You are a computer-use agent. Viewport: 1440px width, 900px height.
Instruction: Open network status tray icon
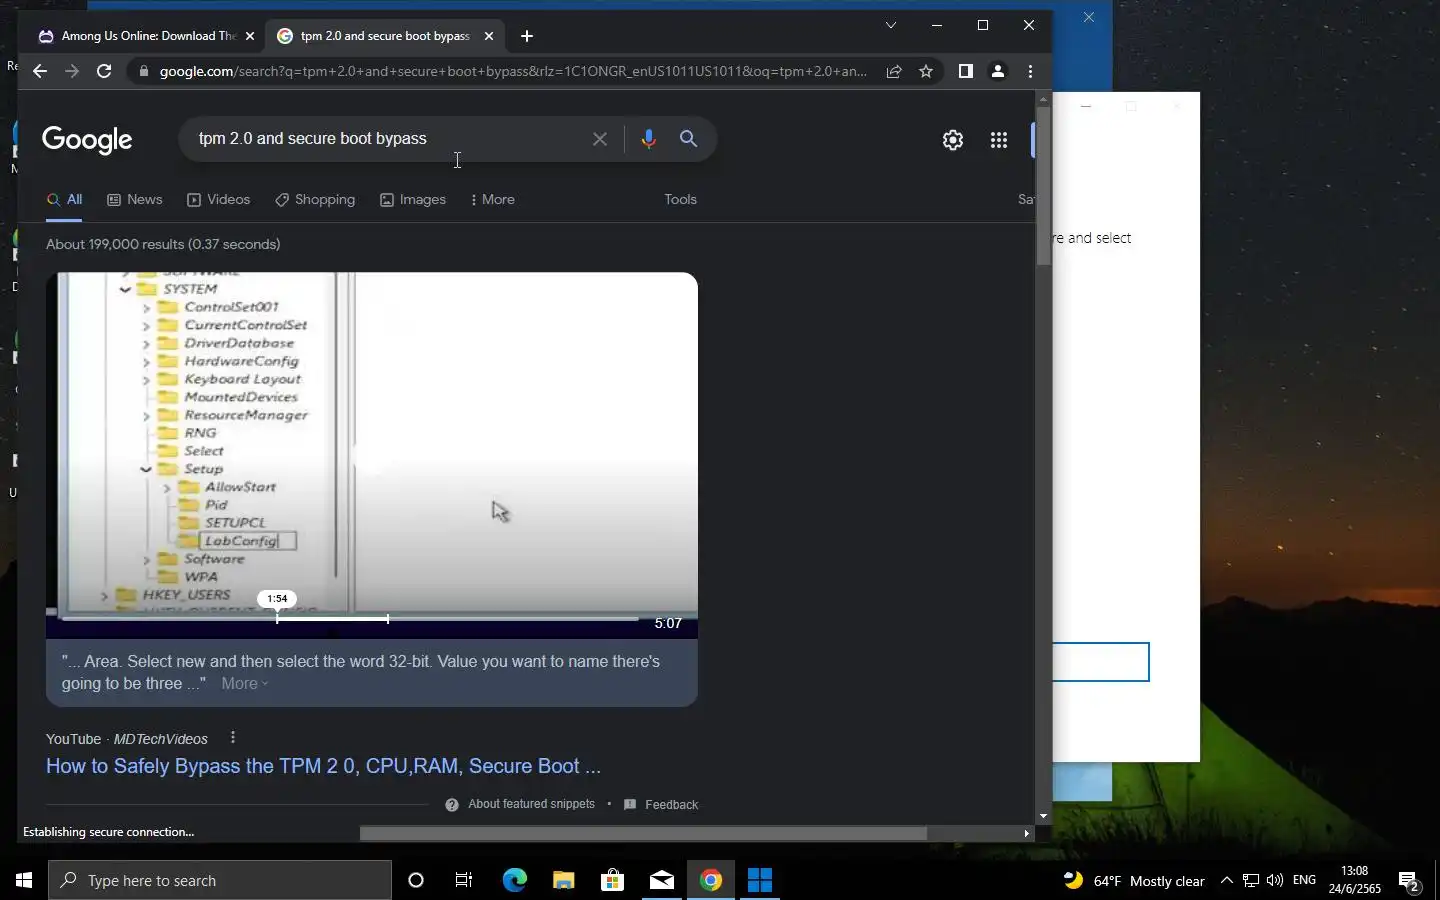(1251, 881)
